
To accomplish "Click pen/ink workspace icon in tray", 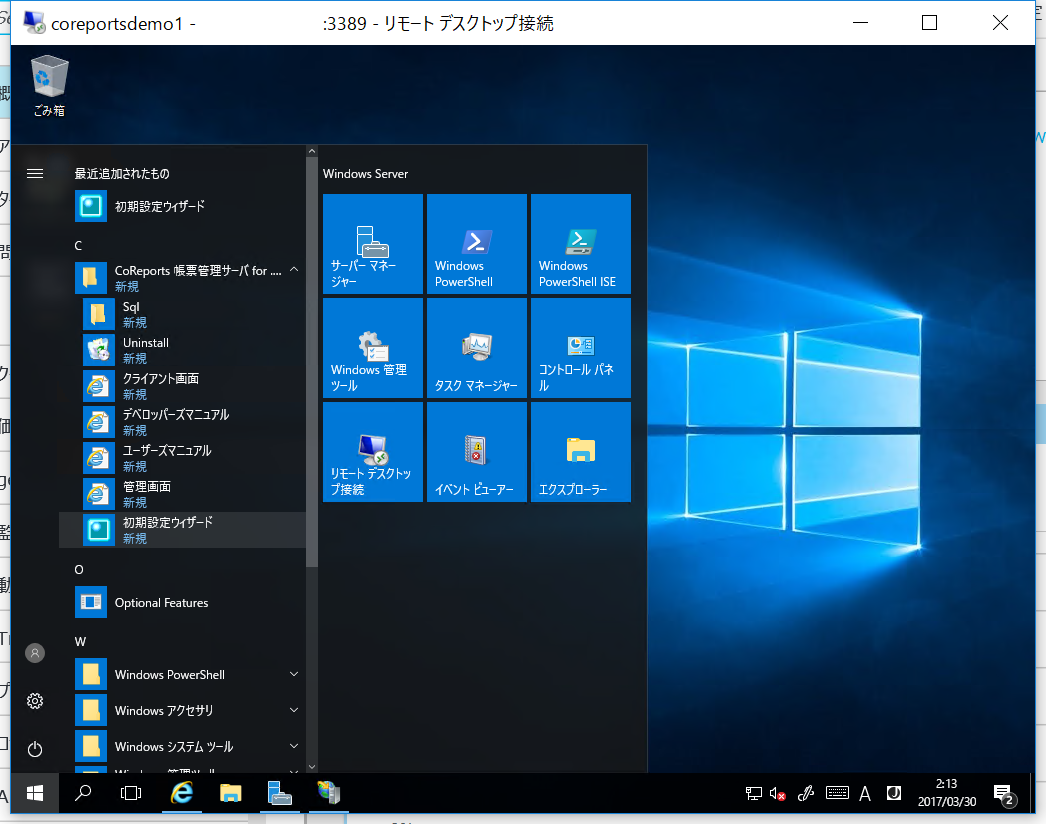I will tap(806, 793).
